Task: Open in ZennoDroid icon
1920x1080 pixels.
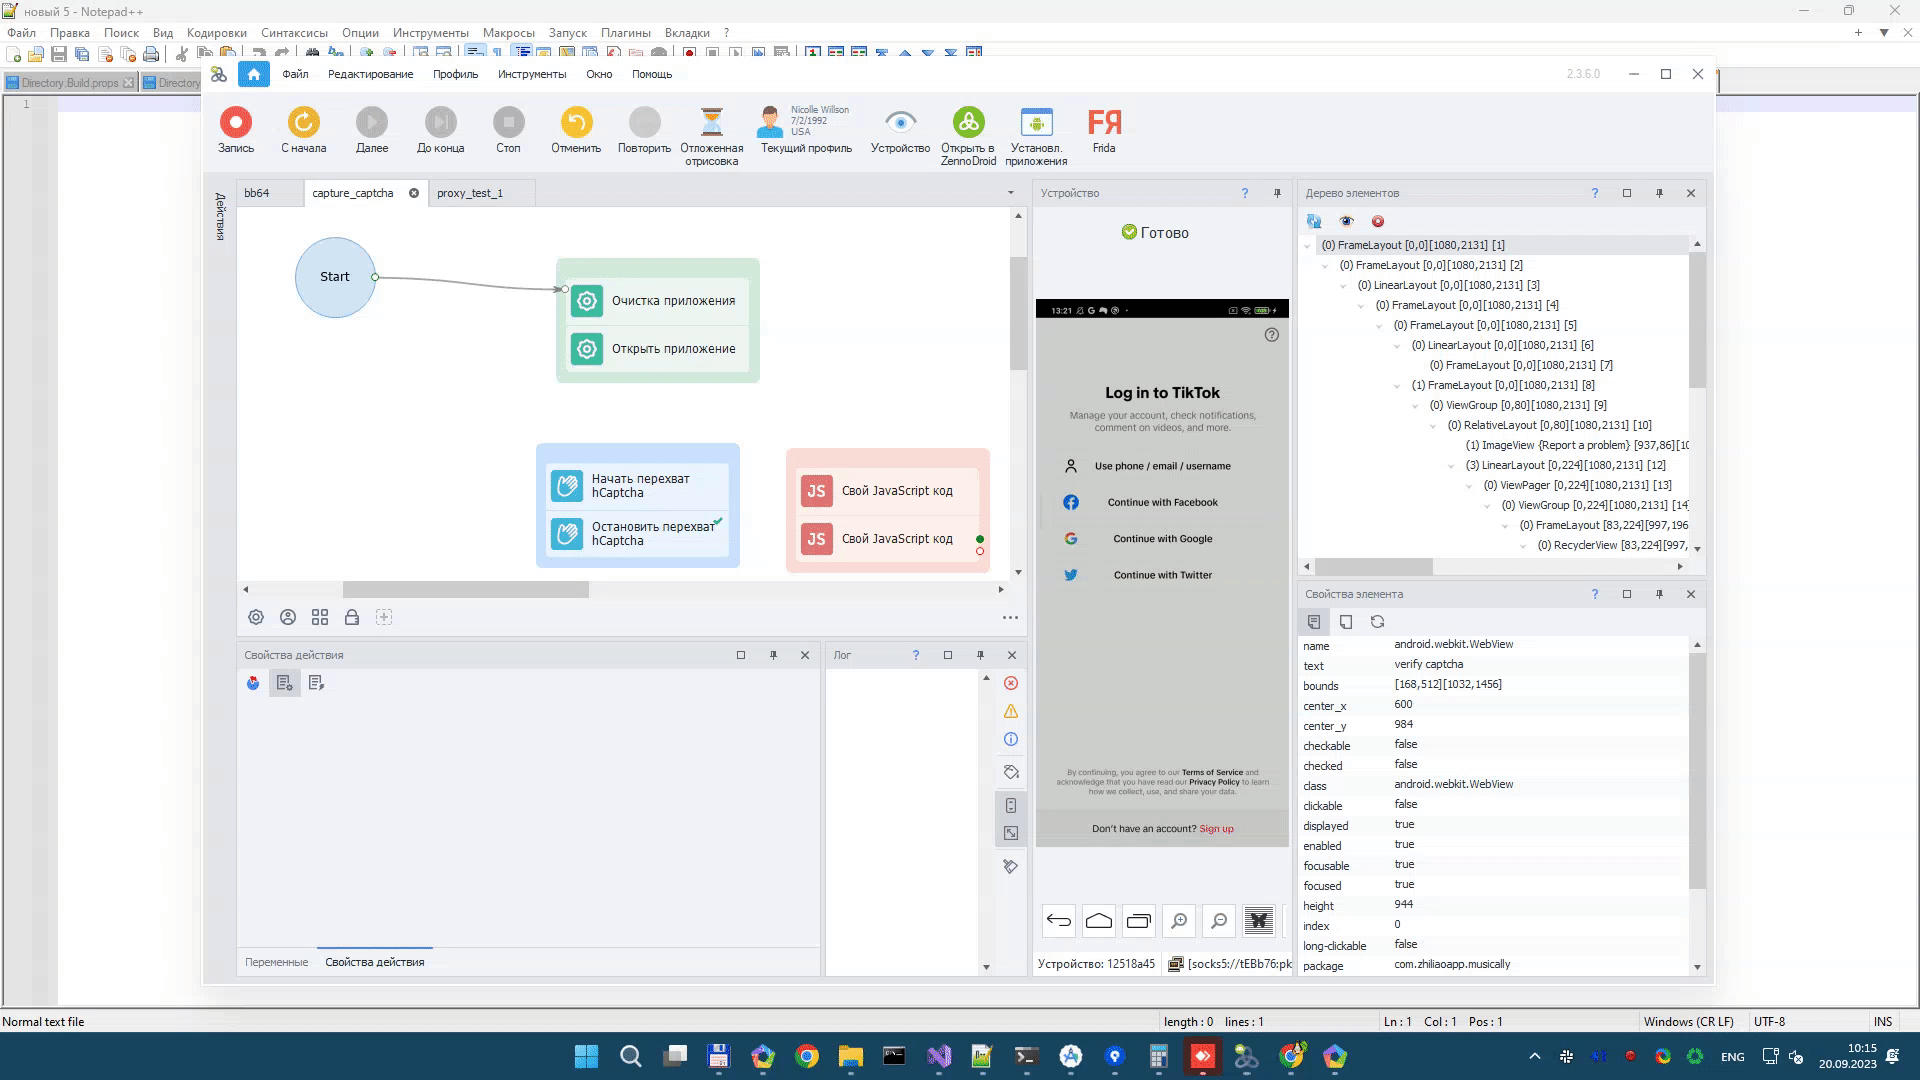Action: 968,122
